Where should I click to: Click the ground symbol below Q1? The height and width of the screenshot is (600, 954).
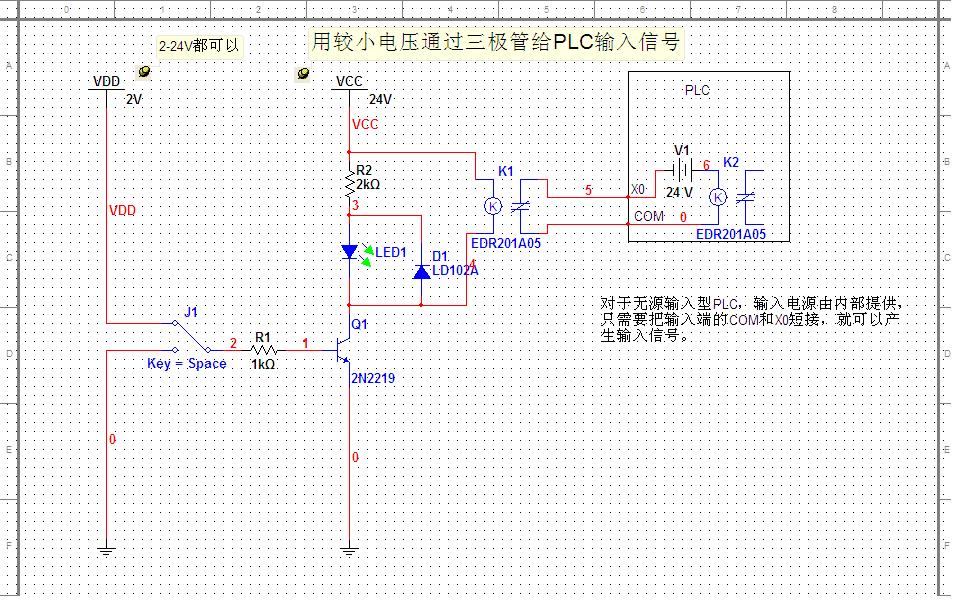click(349, 548)
